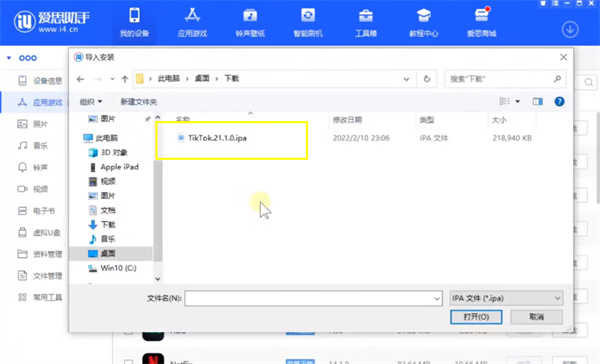
Task: Open the address bar history dropdown
Action: pos(406,79)
